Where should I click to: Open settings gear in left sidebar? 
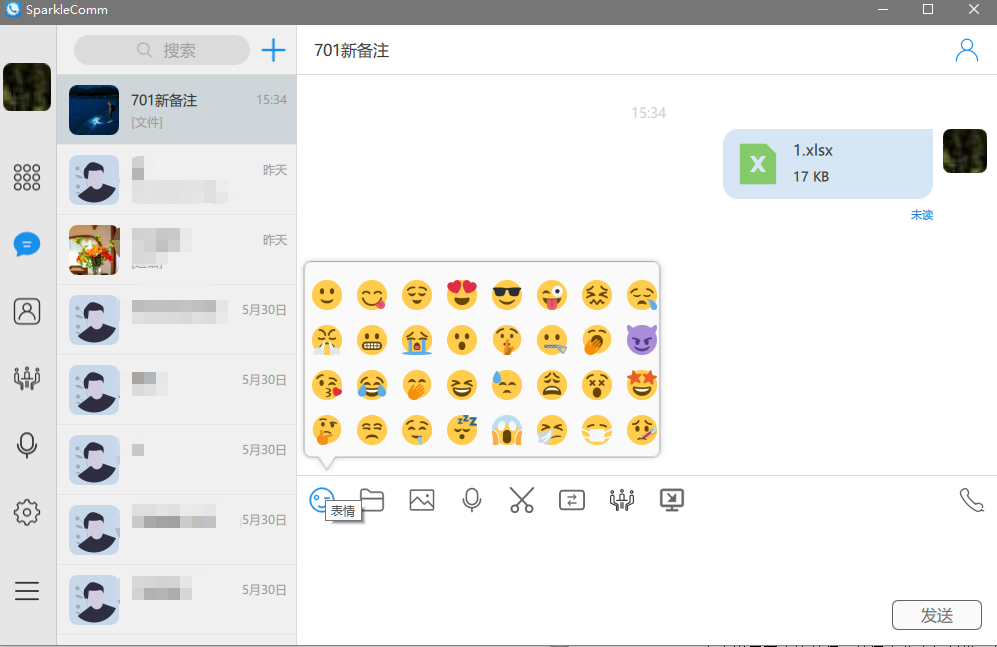(27, 513)
